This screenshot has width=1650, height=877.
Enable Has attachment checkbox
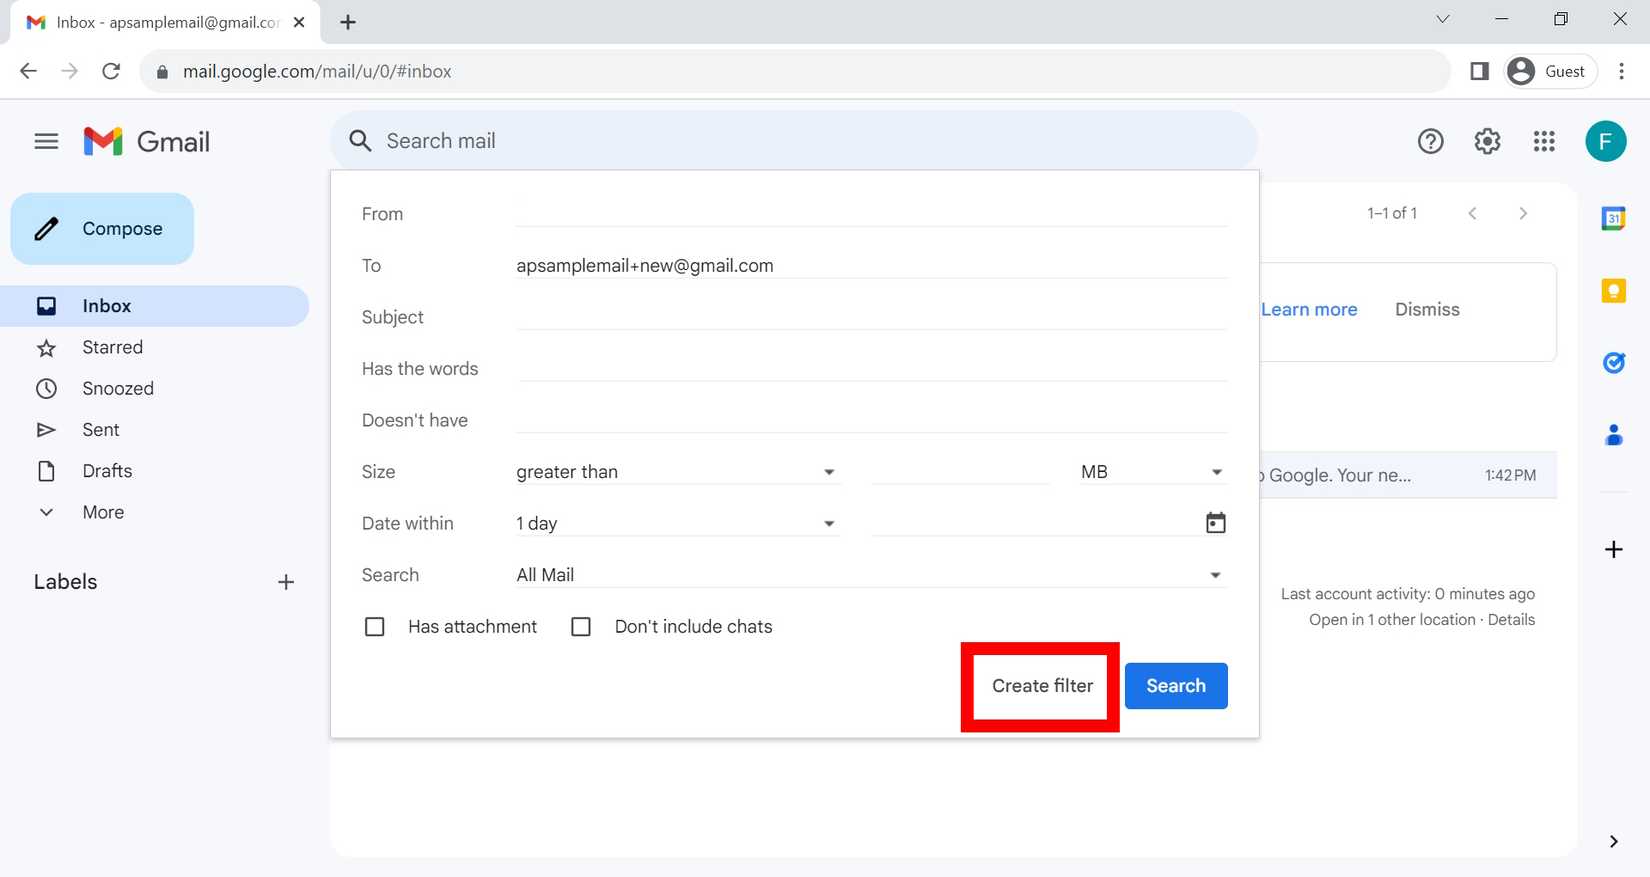[375, 627]
